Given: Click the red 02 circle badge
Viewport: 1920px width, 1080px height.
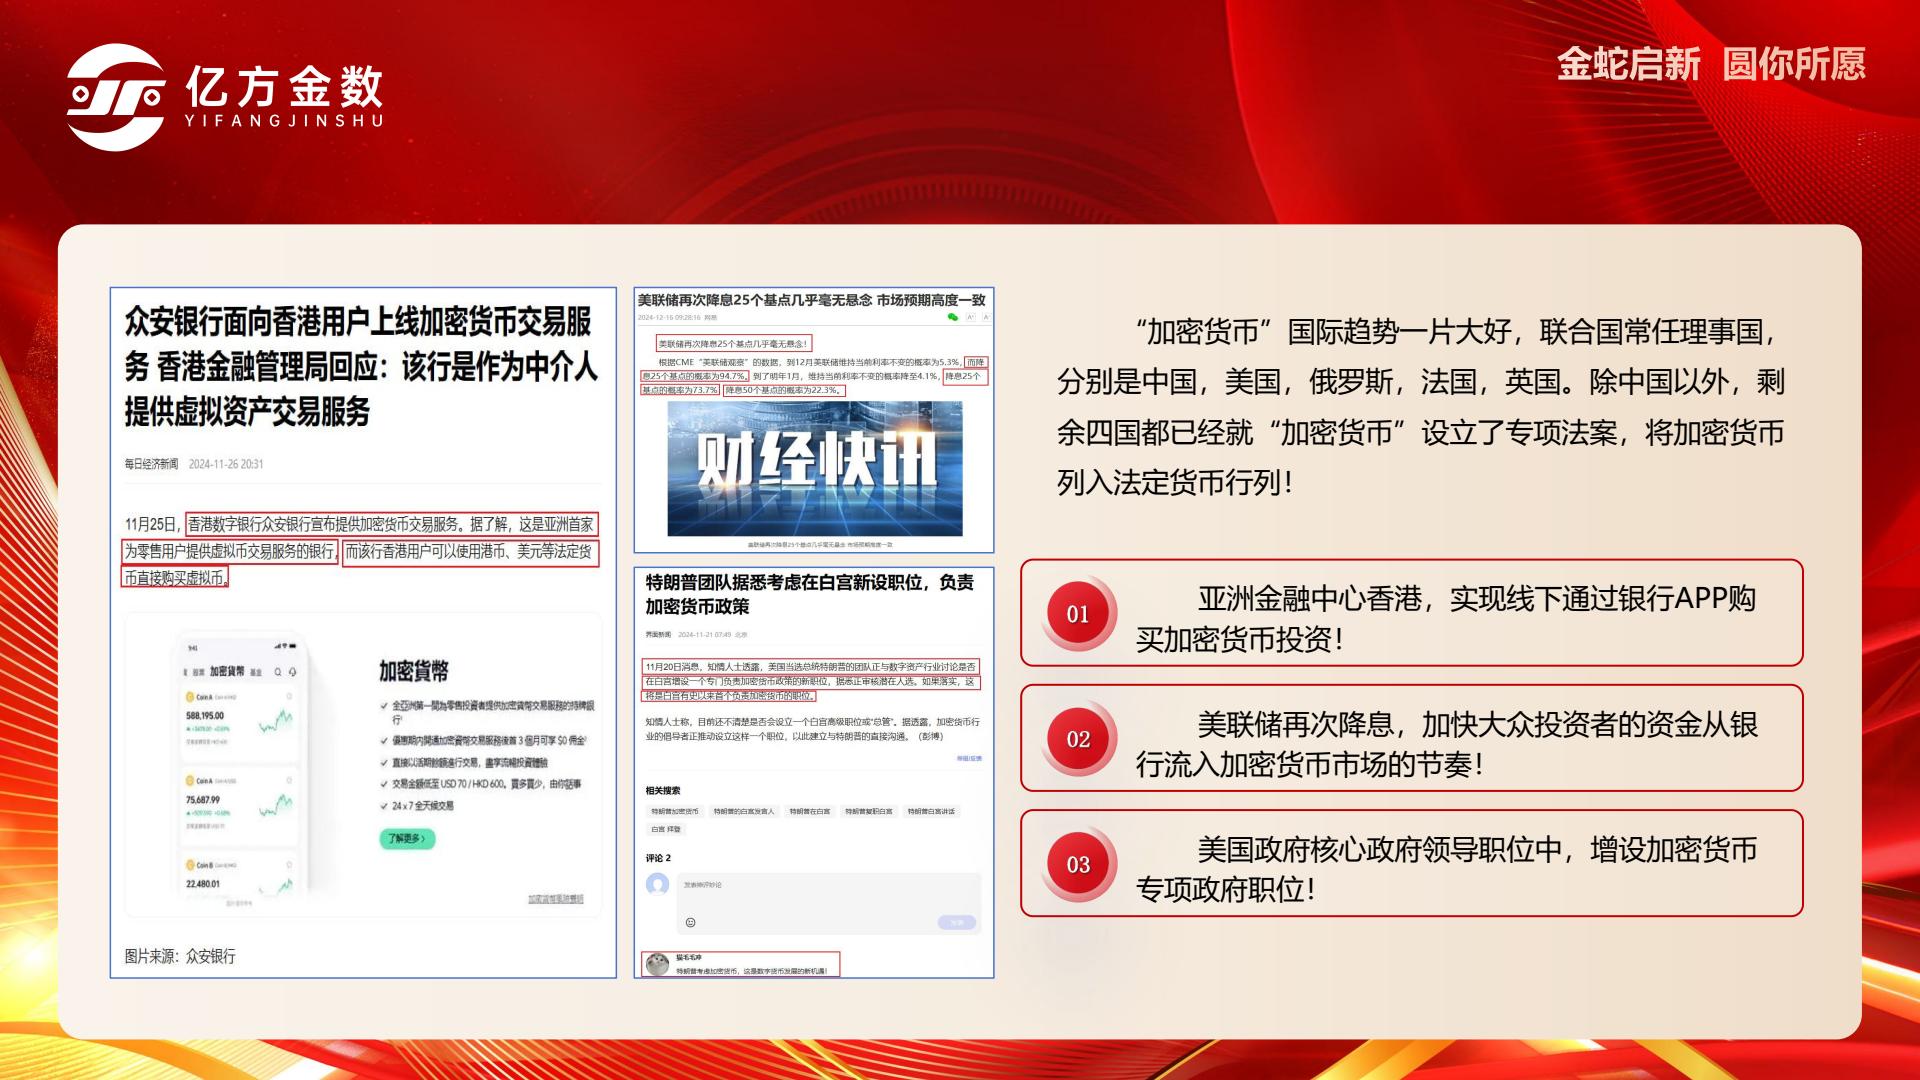Looking at the screenshot, I should (1078, 739).
